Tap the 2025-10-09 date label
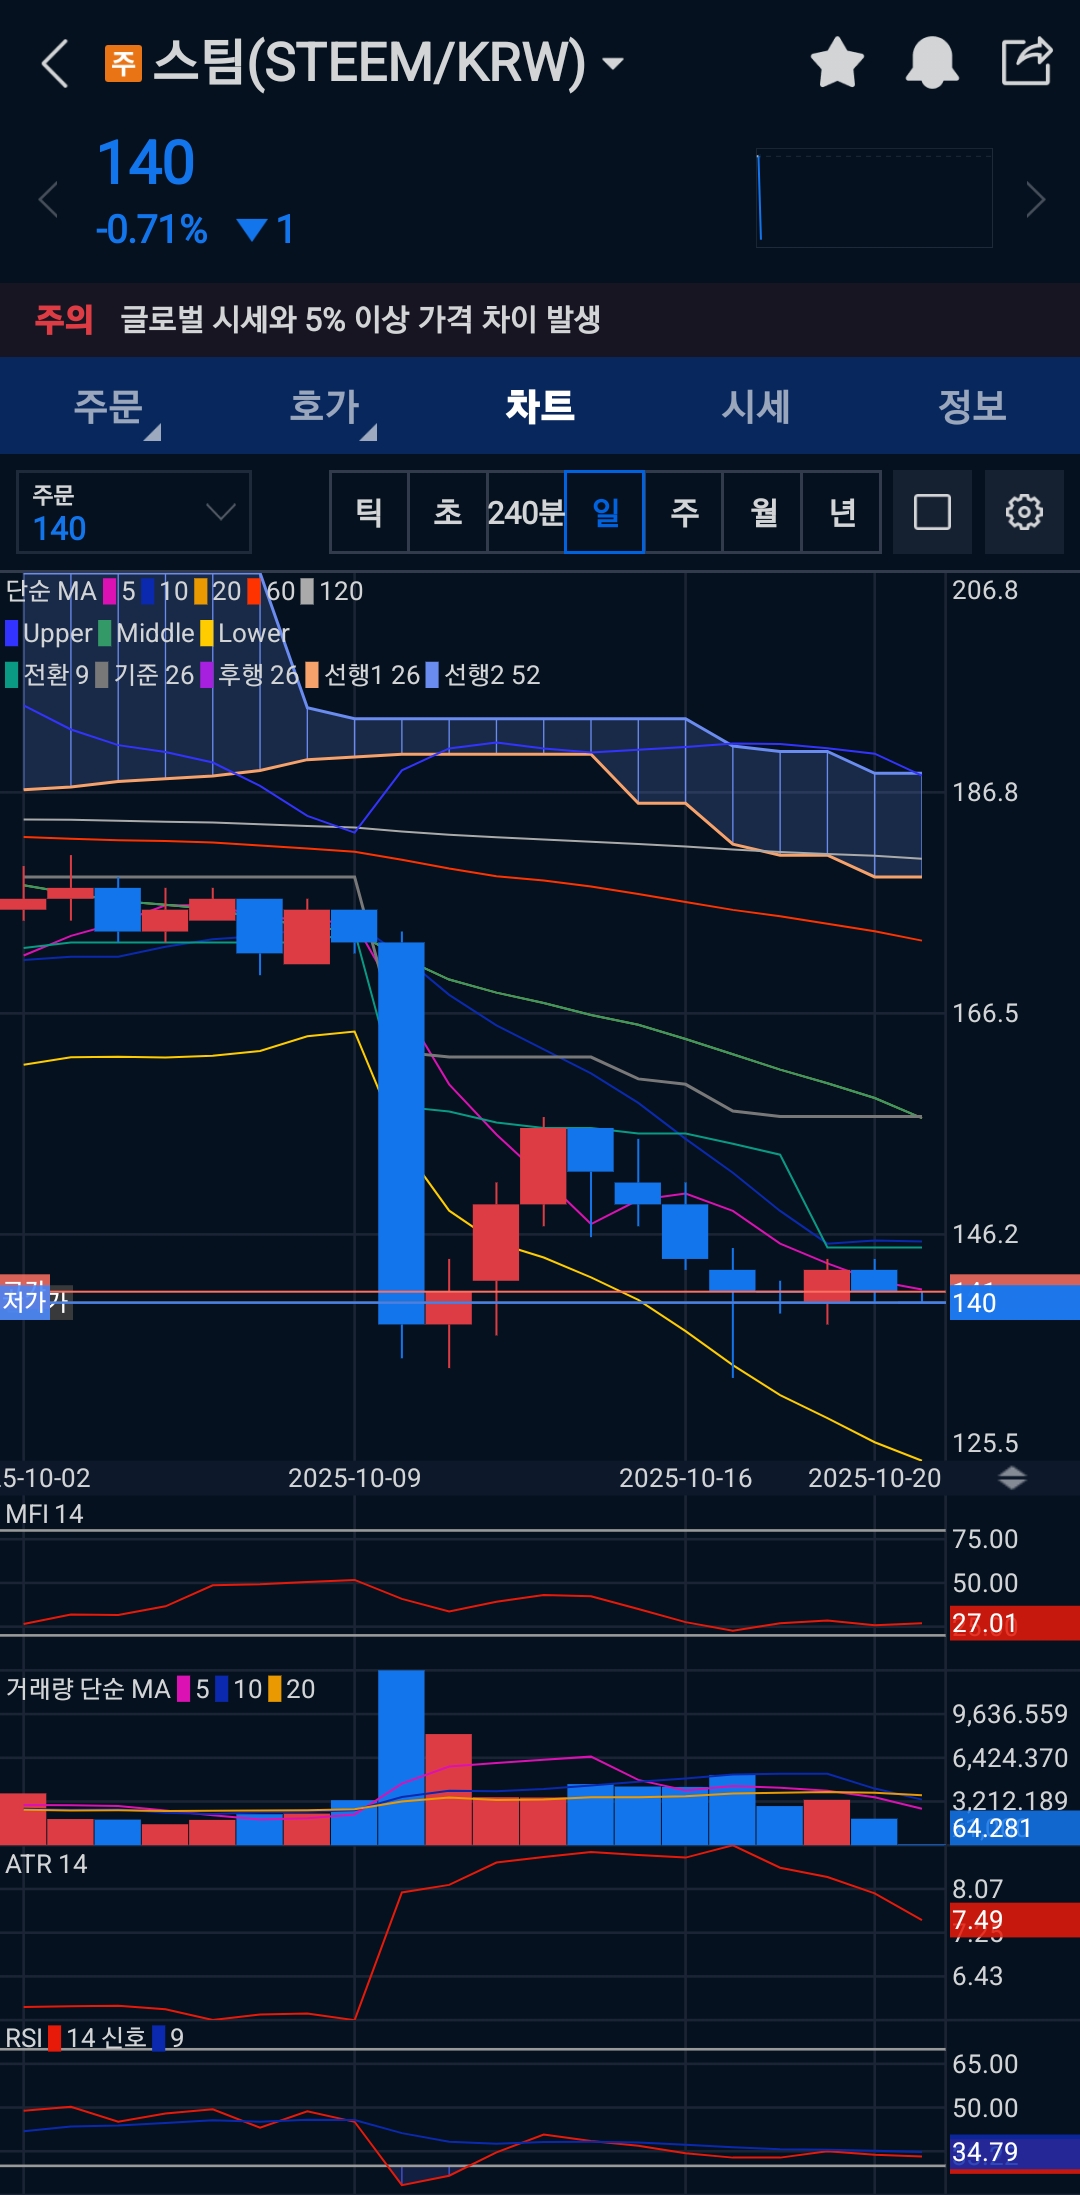 pyautogui.click(x=354, y=1478)
